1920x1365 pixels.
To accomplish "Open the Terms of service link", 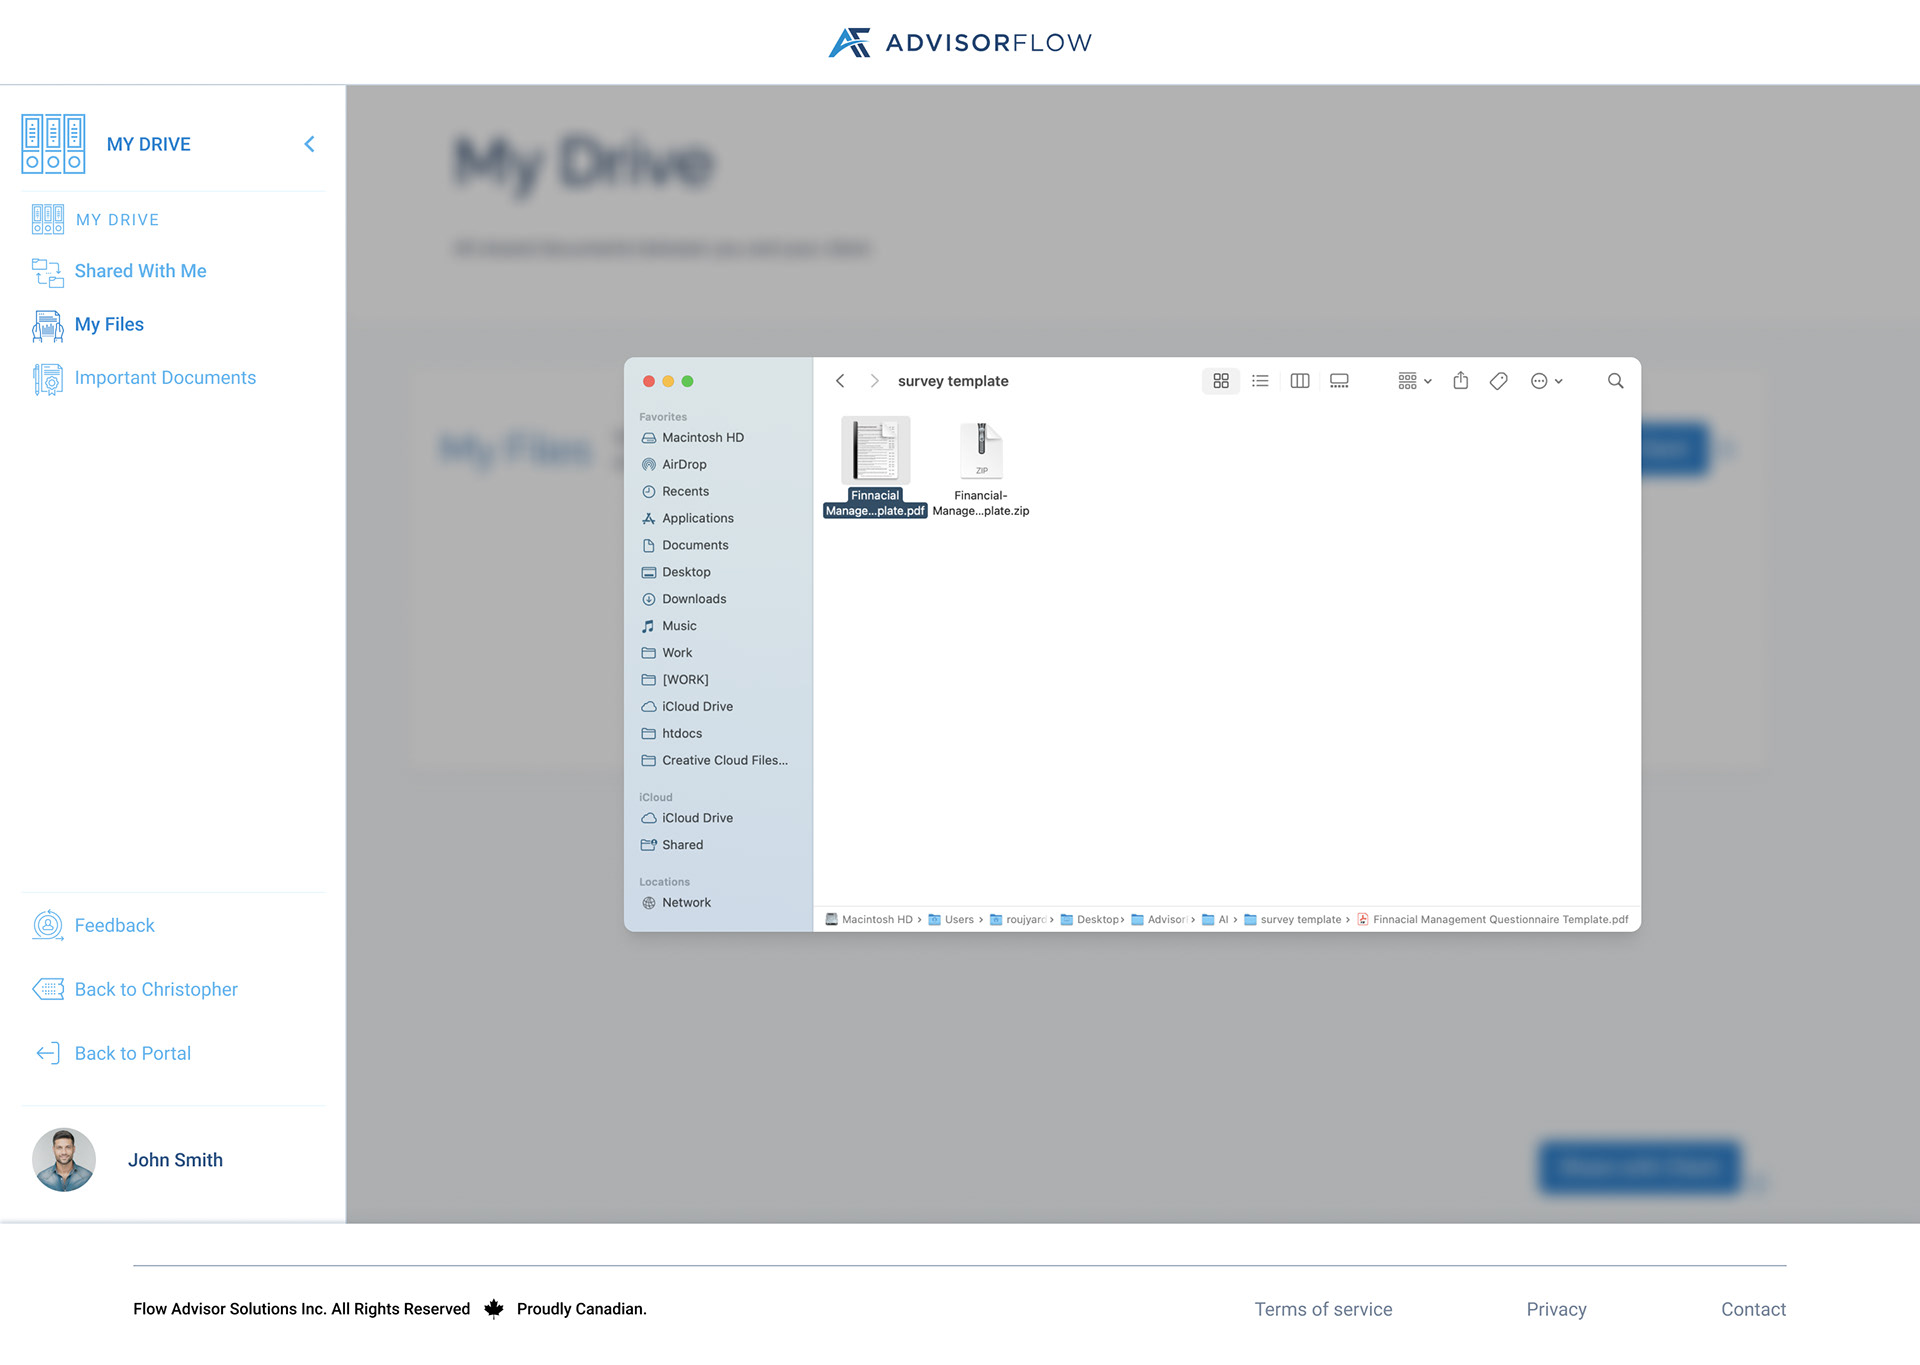I will point(1323,1308).
